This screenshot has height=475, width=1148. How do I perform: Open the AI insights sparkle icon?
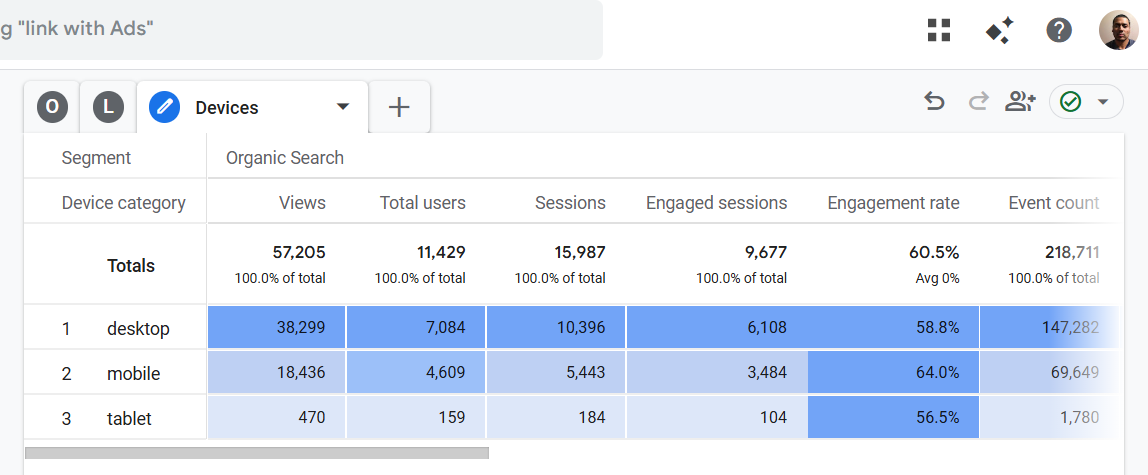999,31
